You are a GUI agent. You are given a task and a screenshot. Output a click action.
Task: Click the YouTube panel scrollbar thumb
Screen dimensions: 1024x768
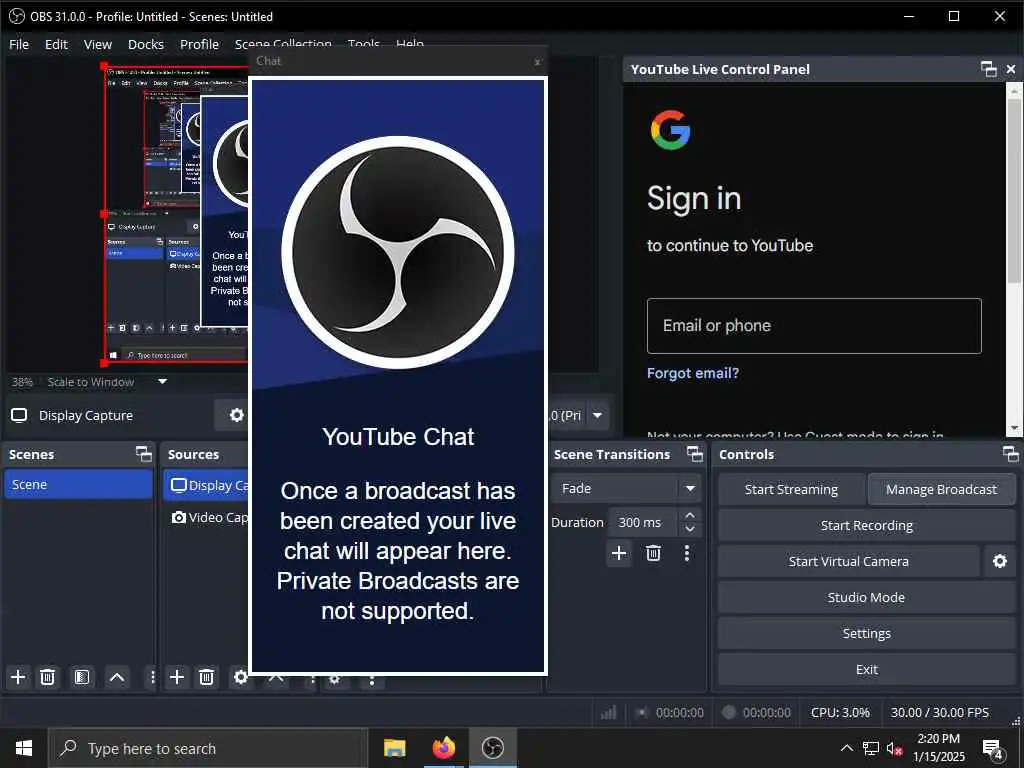click(1014, 191)
